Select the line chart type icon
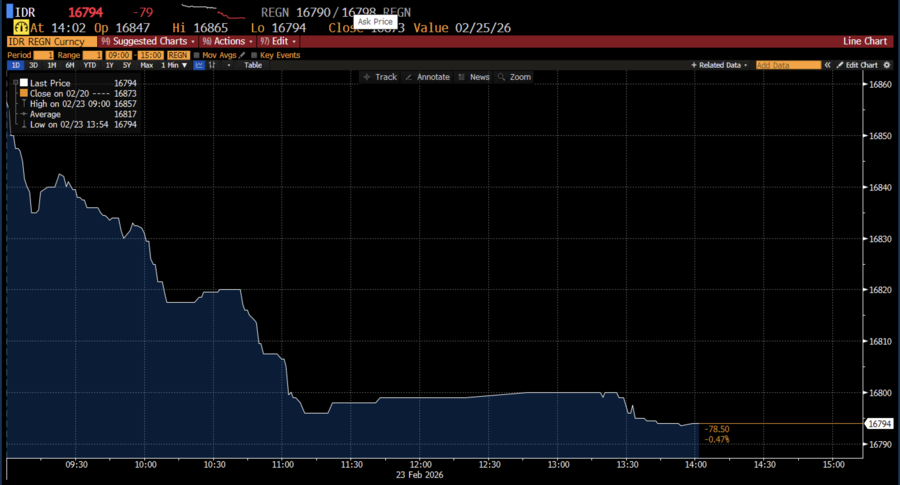900x485 pixels. tap(200, 65)
